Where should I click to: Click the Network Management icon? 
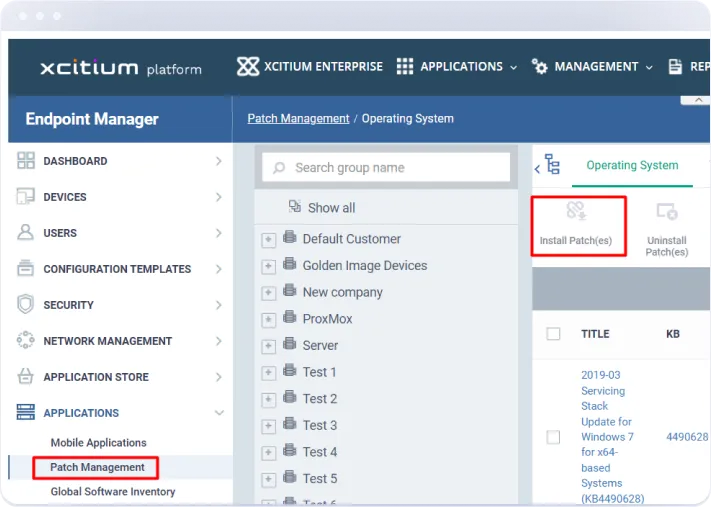pyautogui.click(x=26, y=341)
